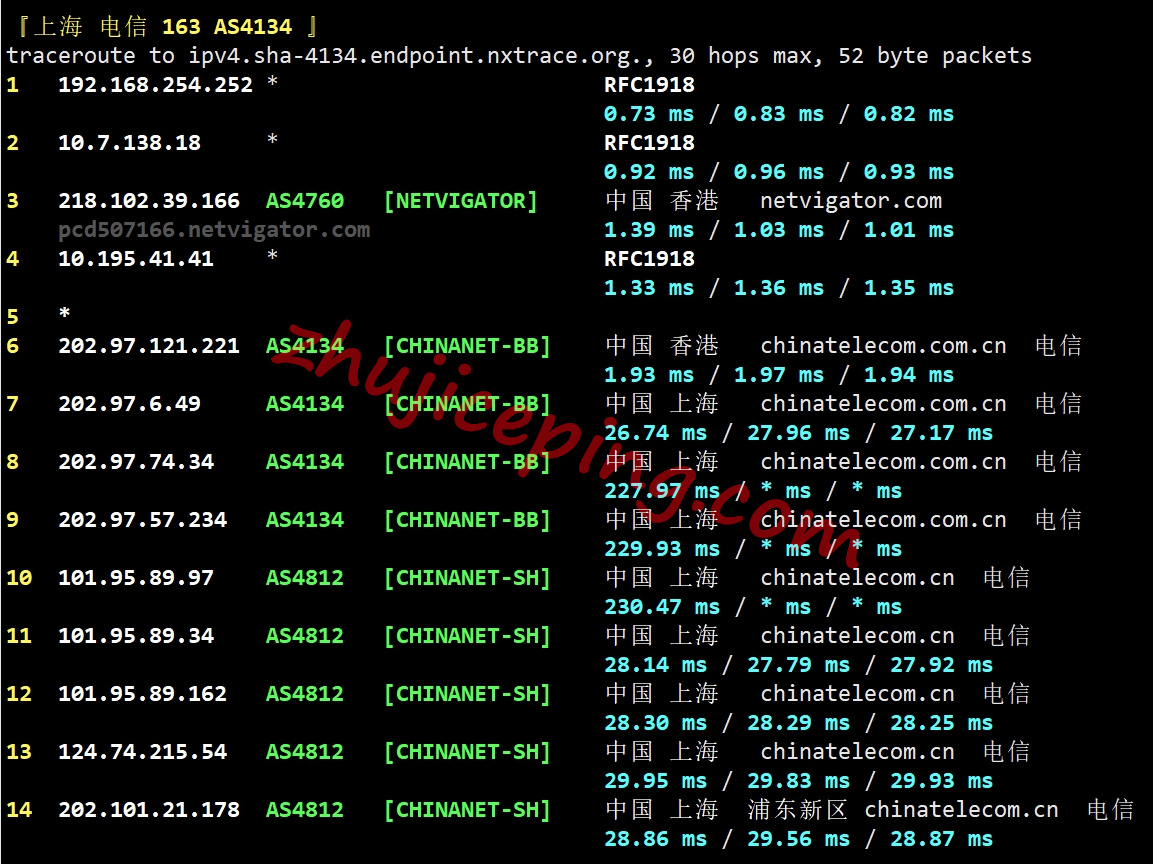Click the latency value 229.93 ms
Screen dimensions: 1153x864
click(662, 549)
